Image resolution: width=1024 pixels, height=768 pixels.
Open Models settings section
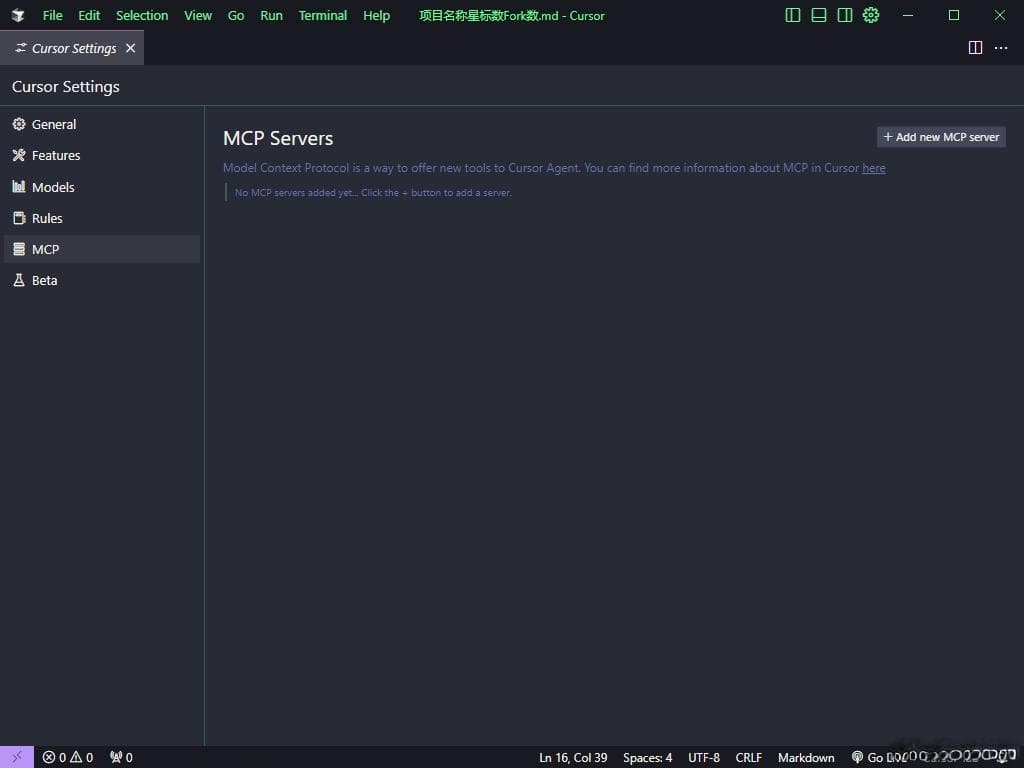click(x=102, y=187)
